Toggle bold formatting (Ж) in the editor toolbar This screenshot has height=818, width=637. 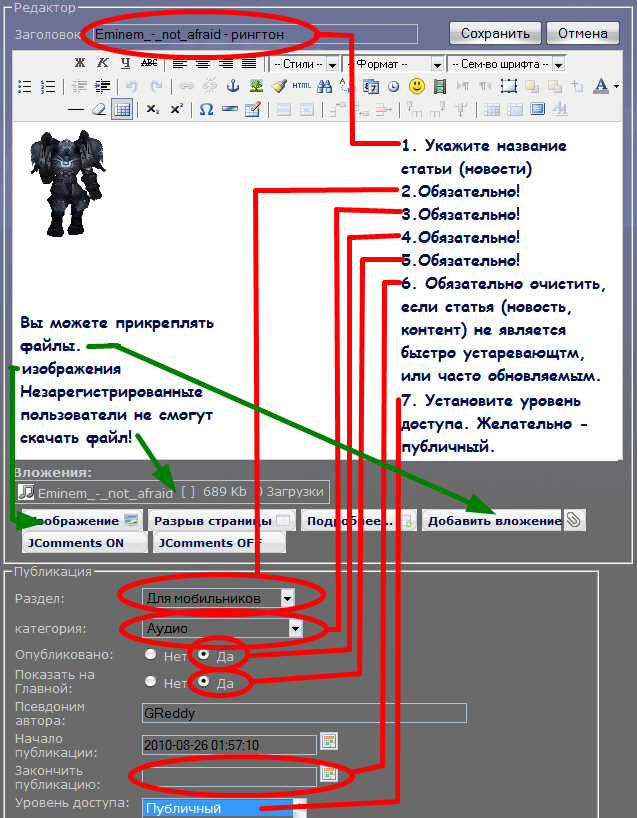coord(80,63)
